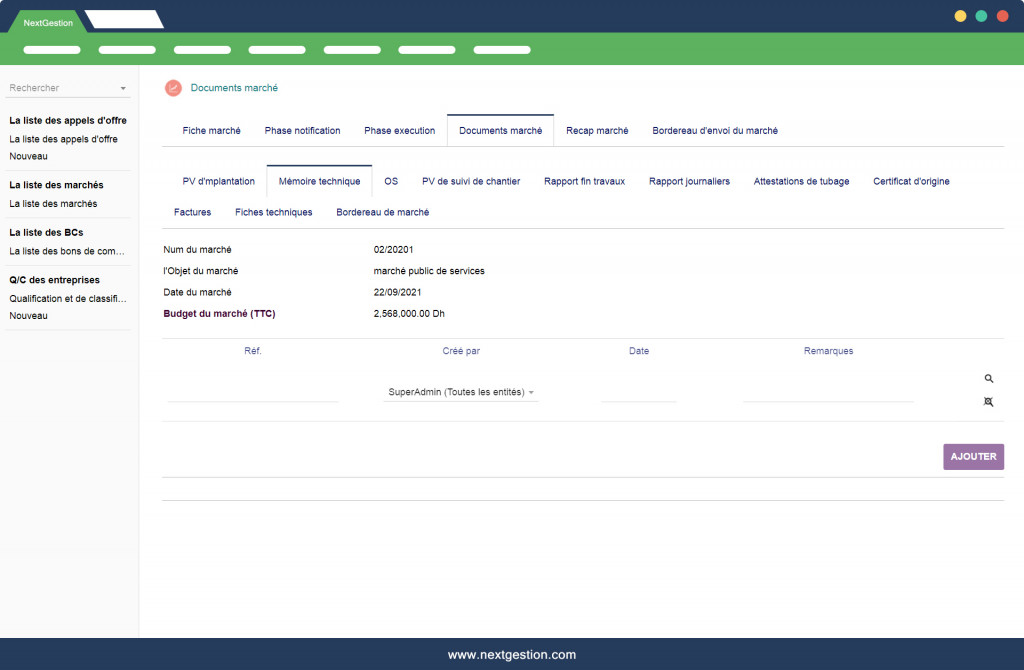The image size is (1024, 670).
Task: Switch to the Factures sub-tab
Action: tap(192, 212)
